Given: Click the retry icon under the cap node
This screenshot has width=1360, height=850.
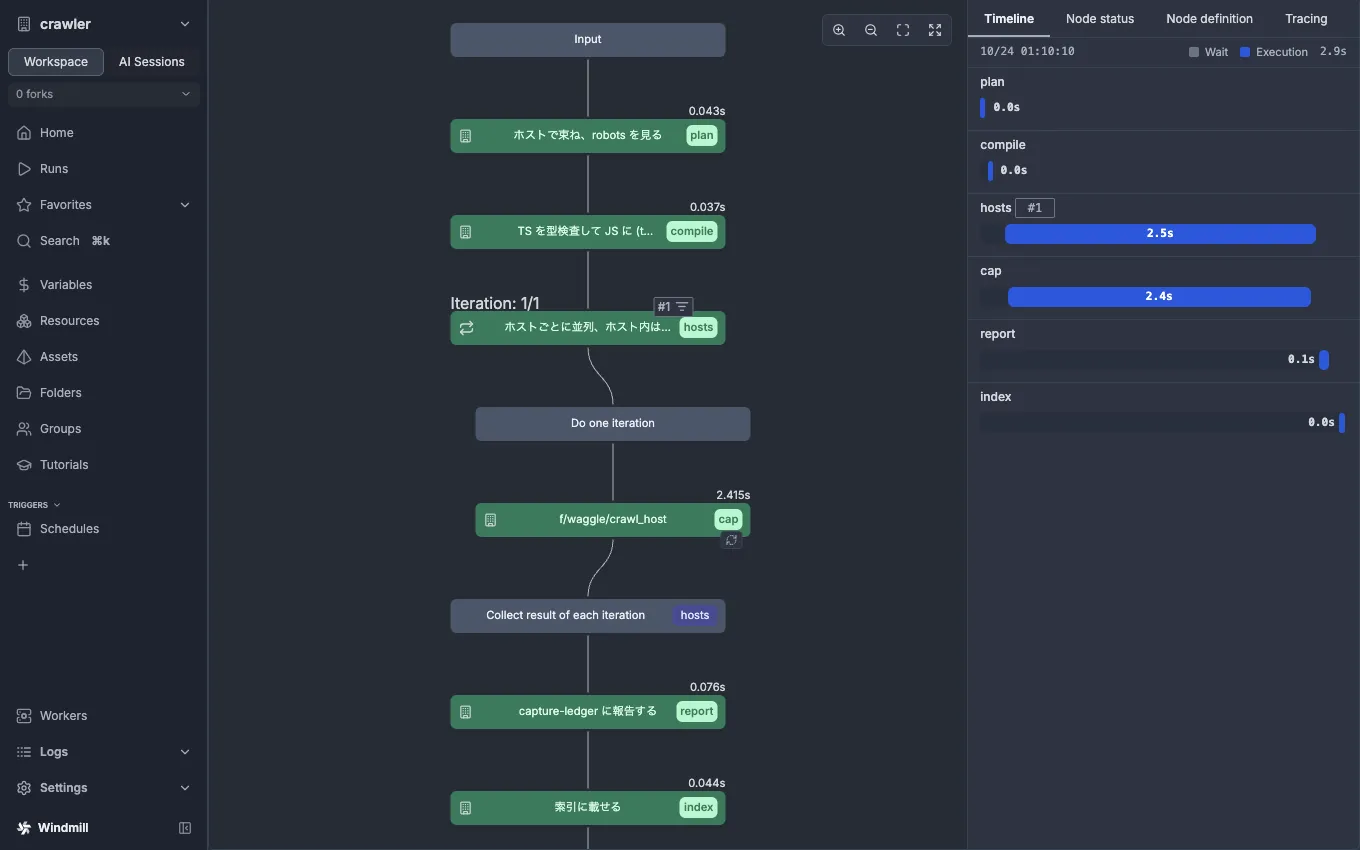Looking at the screenshot, I should [x=732, y=540].
